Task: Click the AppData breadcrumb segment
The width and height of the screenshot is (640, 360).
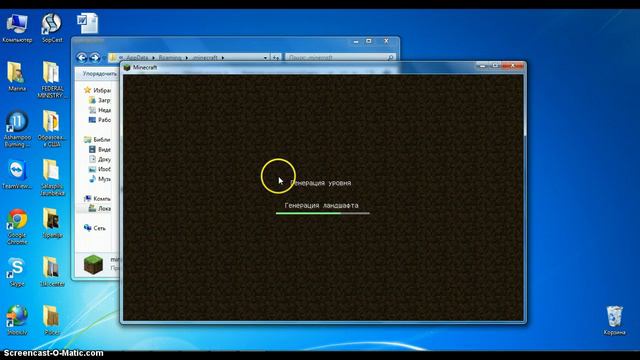Action: point(137,58)
